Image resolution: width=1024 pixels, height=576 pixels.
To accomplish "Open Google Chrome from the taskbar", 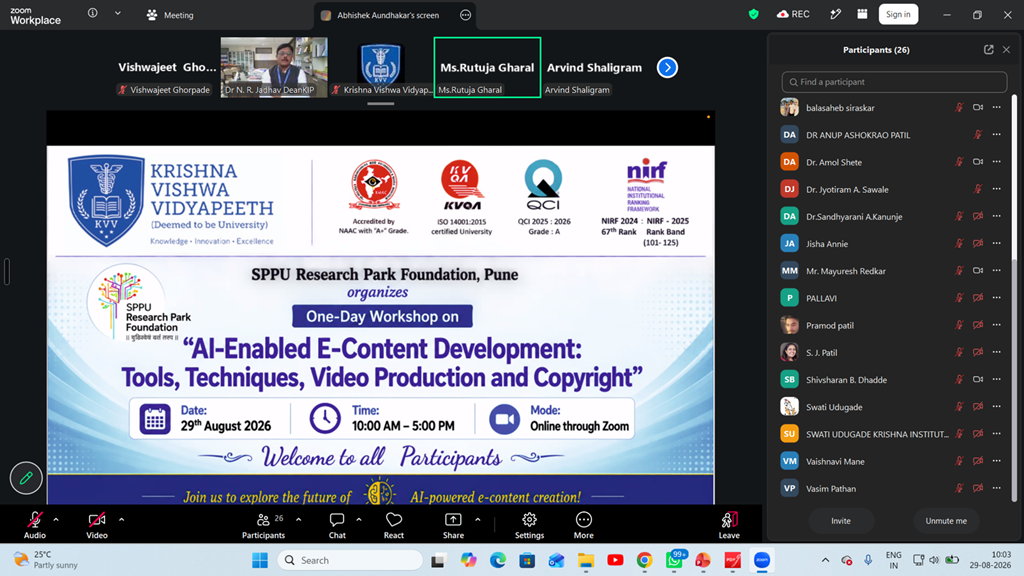I will pos(645,560).
